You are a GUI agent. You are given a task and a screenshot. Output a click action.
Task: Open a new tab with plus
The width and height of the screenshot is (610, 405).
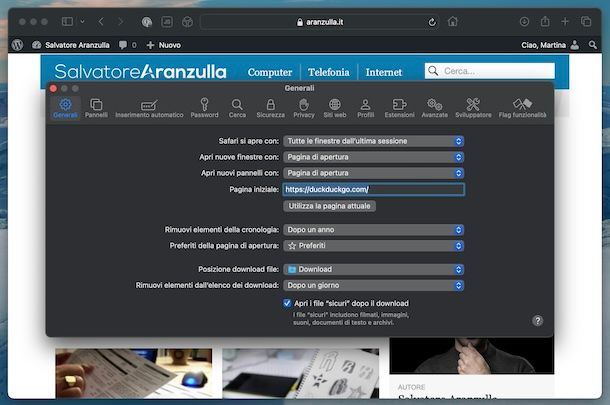pos(565,21)
